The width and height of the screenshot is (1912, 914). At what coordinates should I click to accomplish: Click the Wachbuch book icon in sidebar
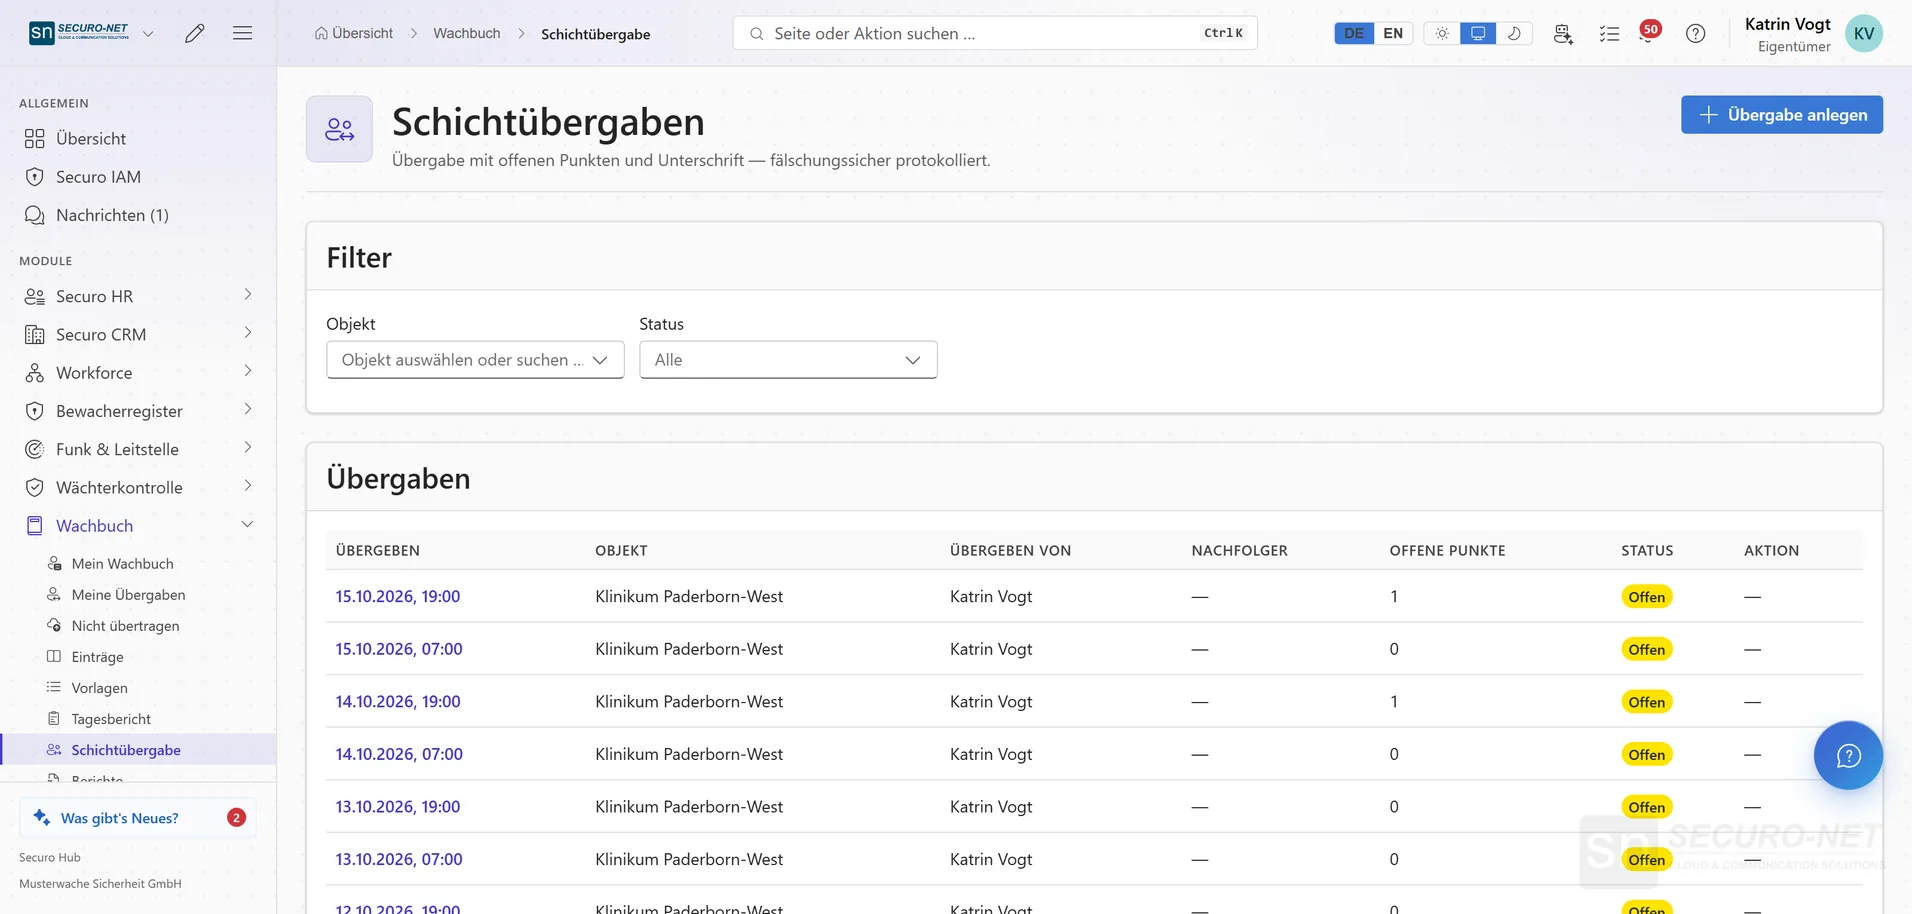(x=35, y=525)
